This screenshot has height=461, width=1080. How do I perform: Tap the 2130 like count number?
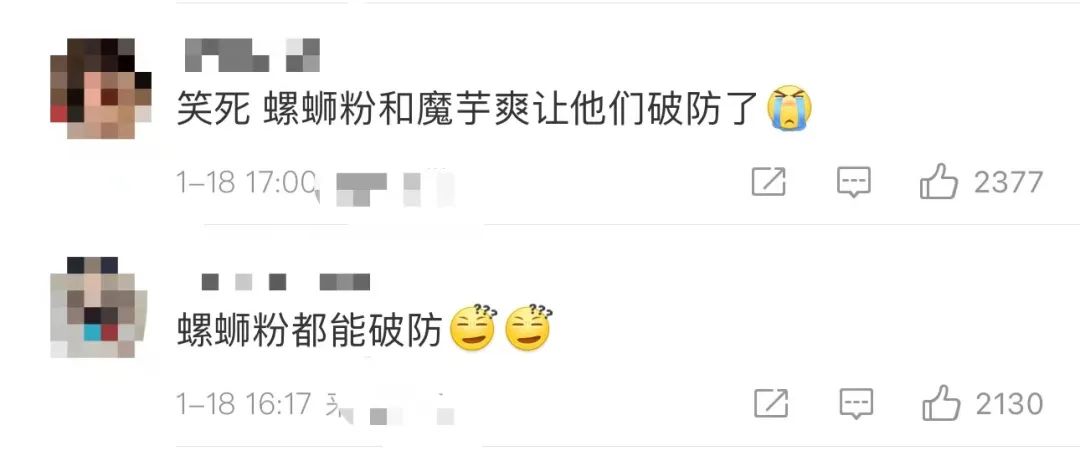1009,404
